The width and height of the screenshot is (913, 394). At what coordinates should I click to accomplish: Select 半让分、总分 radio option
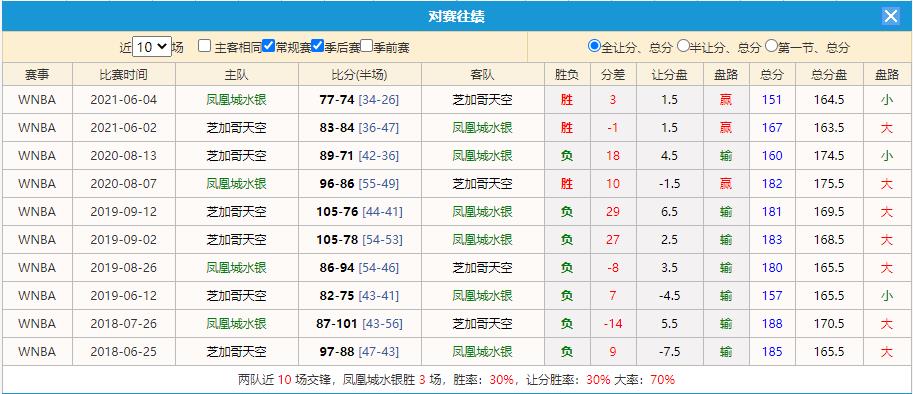point(683,46)
